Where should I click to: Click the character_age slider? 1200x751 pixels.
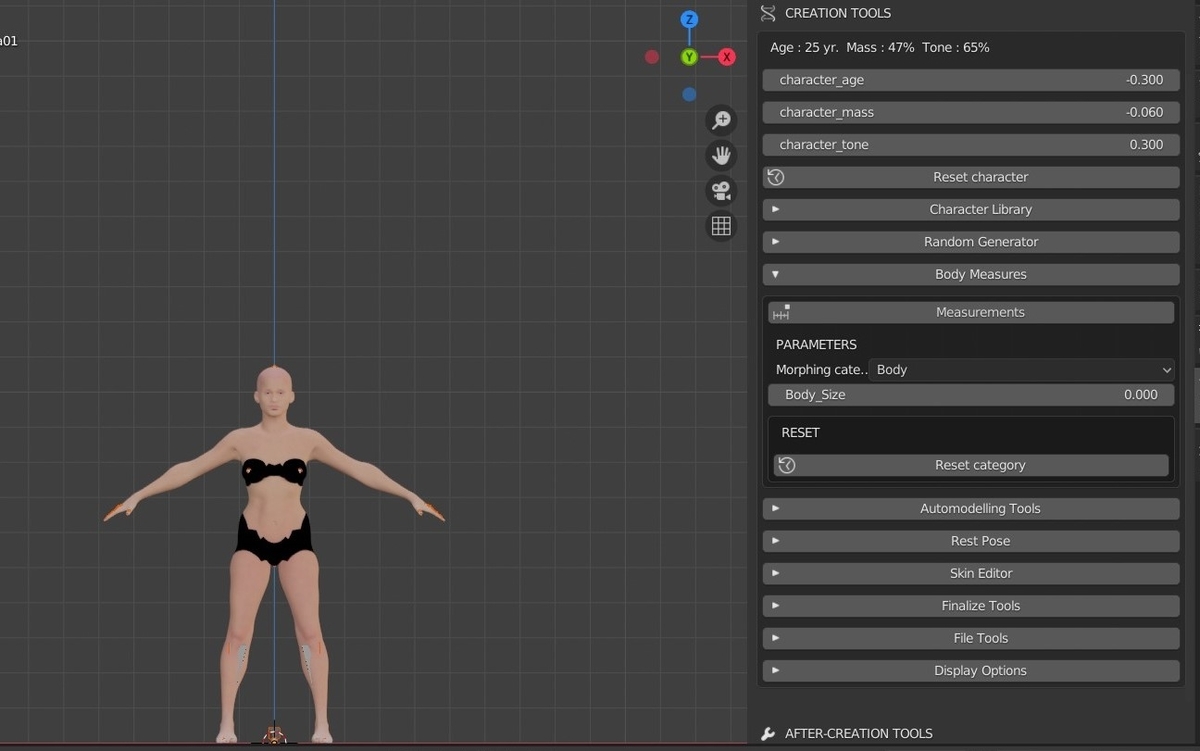(x=971, y=80)
